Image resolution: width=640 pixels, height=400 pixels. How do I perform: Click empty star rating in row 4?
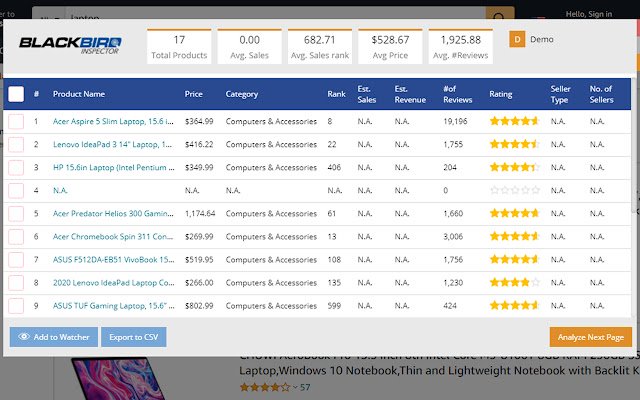(515, 190)
